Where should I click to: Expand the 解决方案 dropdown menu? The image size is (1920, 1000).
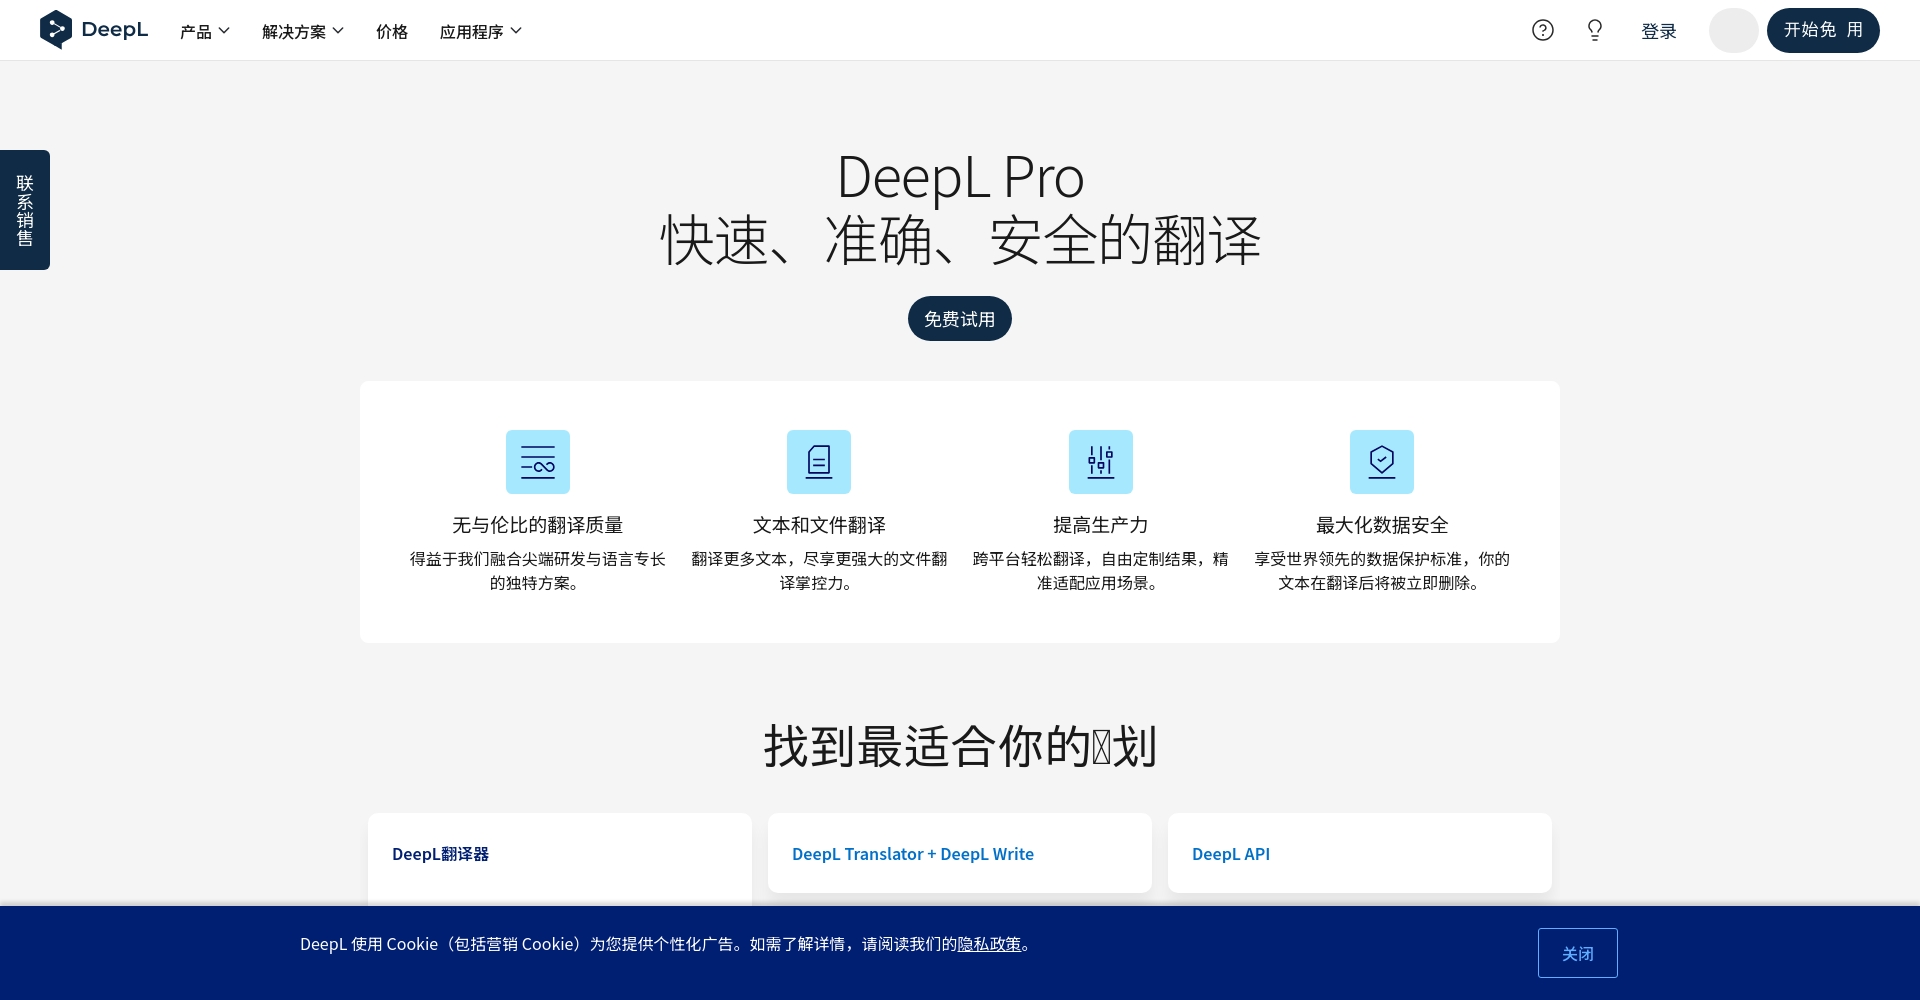point(303,31)
